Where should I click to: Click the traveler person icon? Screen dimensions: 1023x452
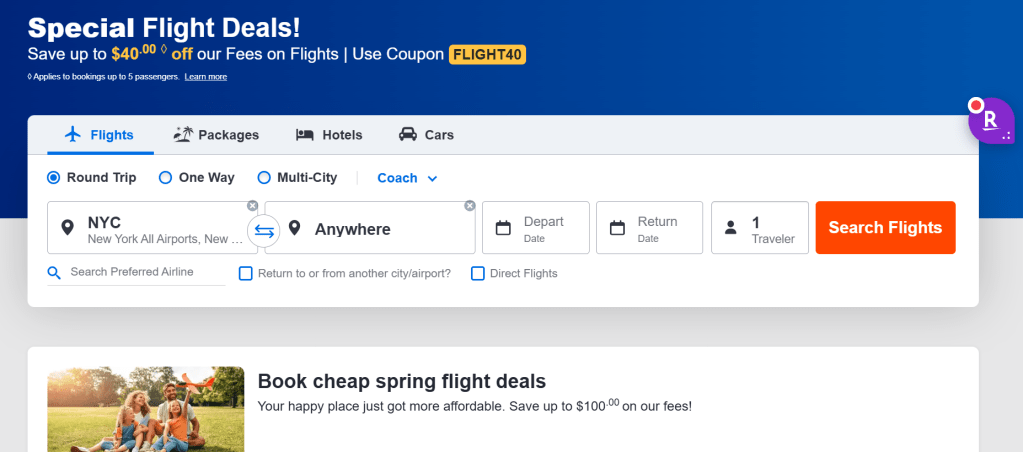tap(733, 228)
